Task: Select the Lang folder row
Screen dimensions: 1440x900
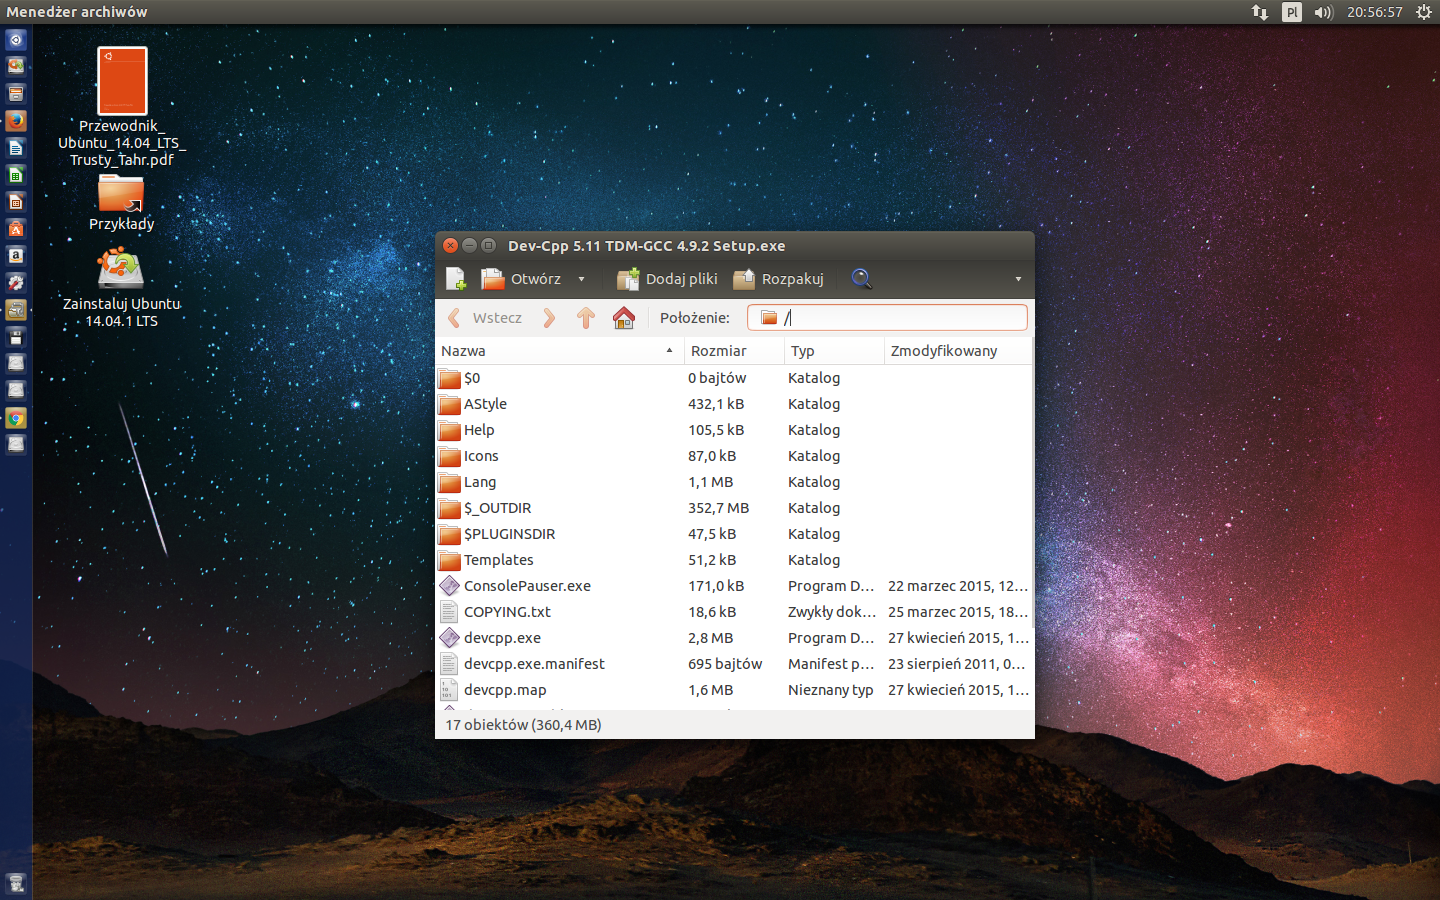Action: coord(733,482)
